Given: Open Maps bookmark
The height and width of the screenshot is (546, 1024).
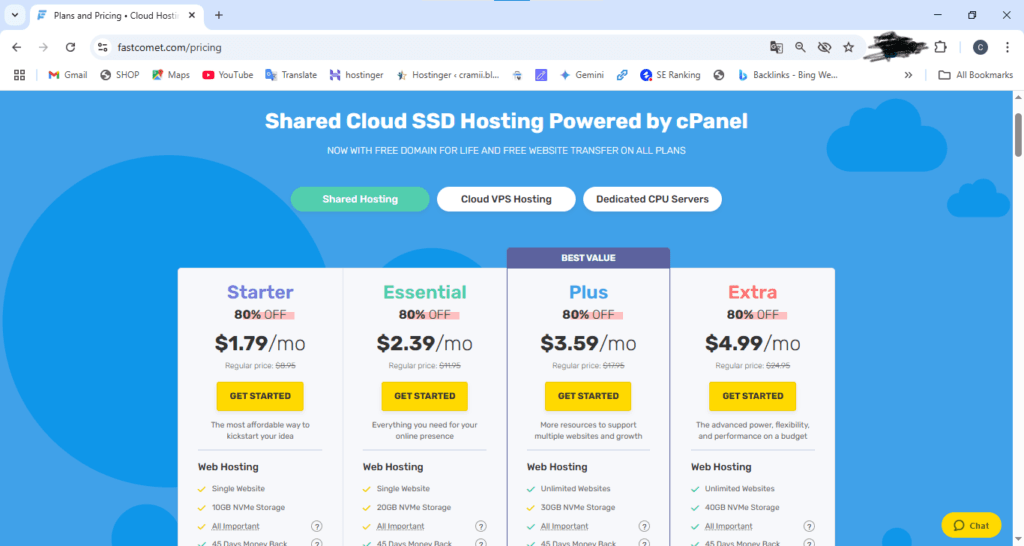Looking at the screenshot, I should click(x=170, y=75).
